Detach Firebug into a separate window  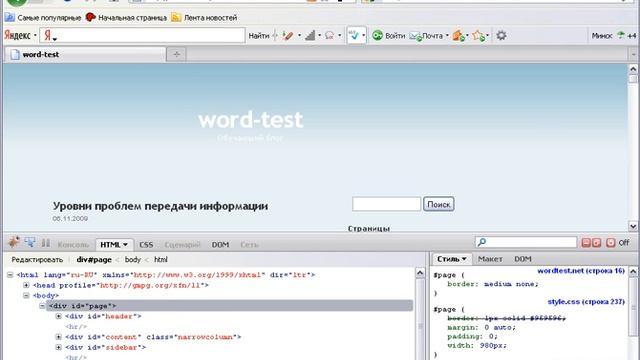pyautogui.click(x=596, y=243)
